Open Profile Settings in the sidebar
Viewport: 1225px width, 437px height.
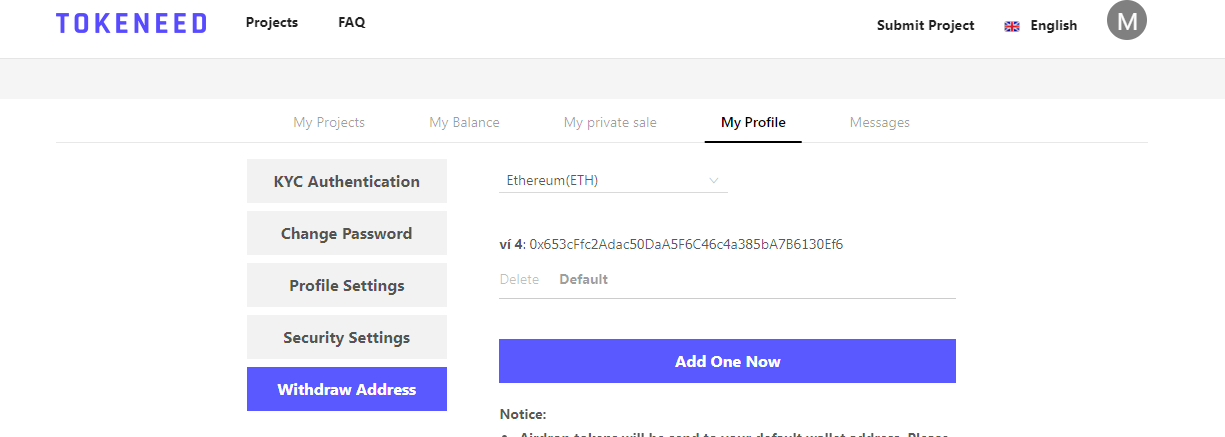point(346,285)
